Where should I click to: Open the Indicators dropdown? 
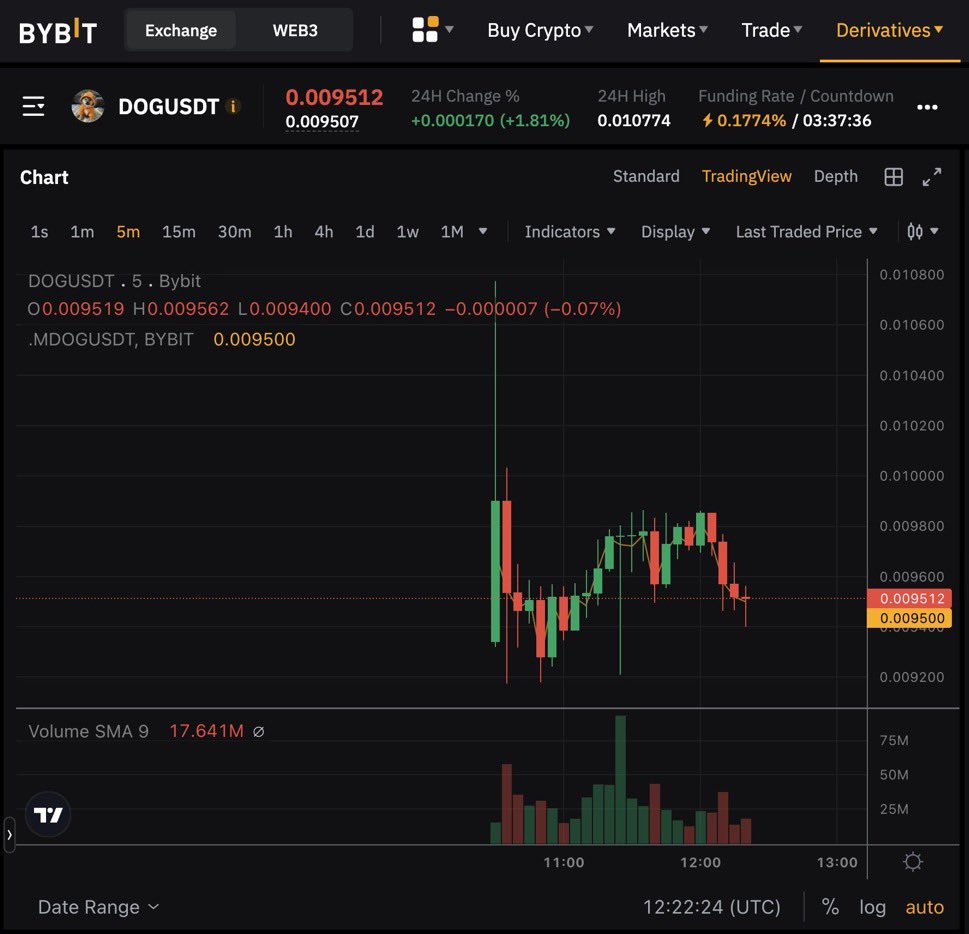(569, 232)
